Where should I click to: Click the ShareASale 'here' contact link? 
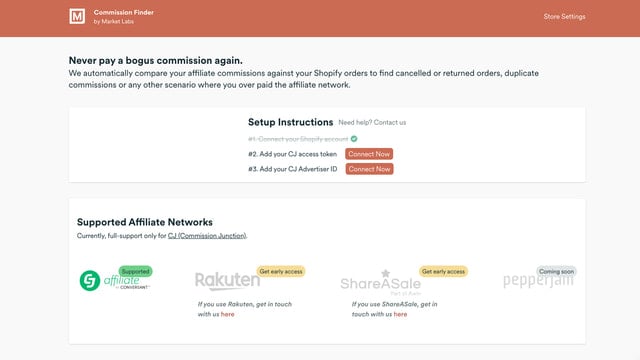coord(400,314)
